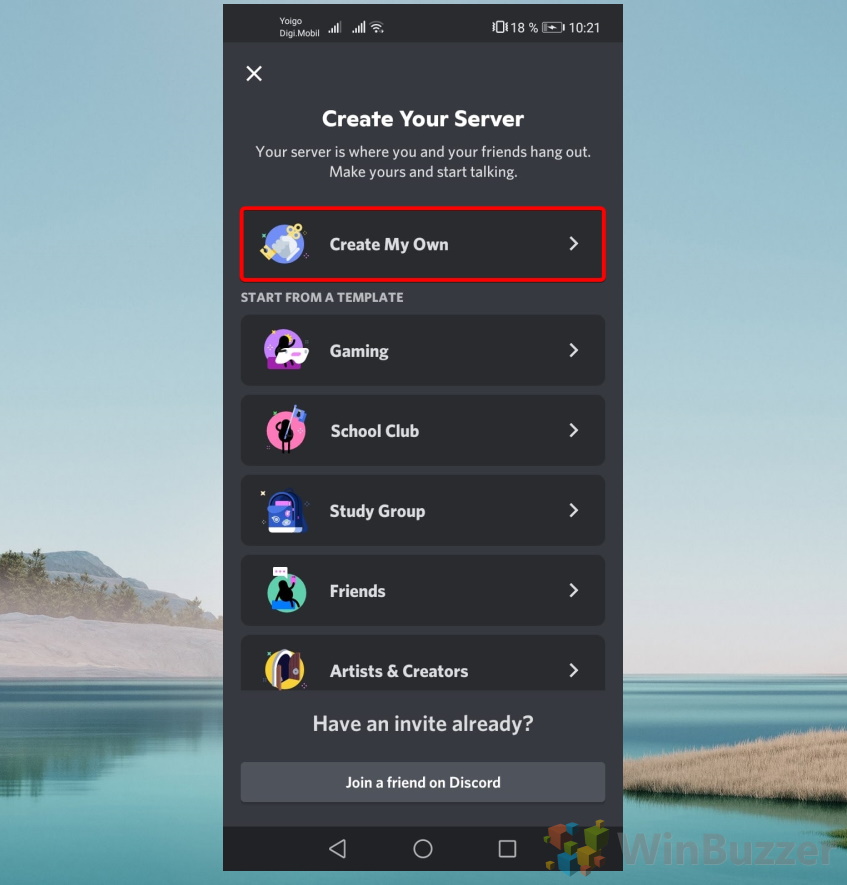Open chevron arrow on Create My Own row
This screenshot has width=847, height=885.
pos(573,244)
